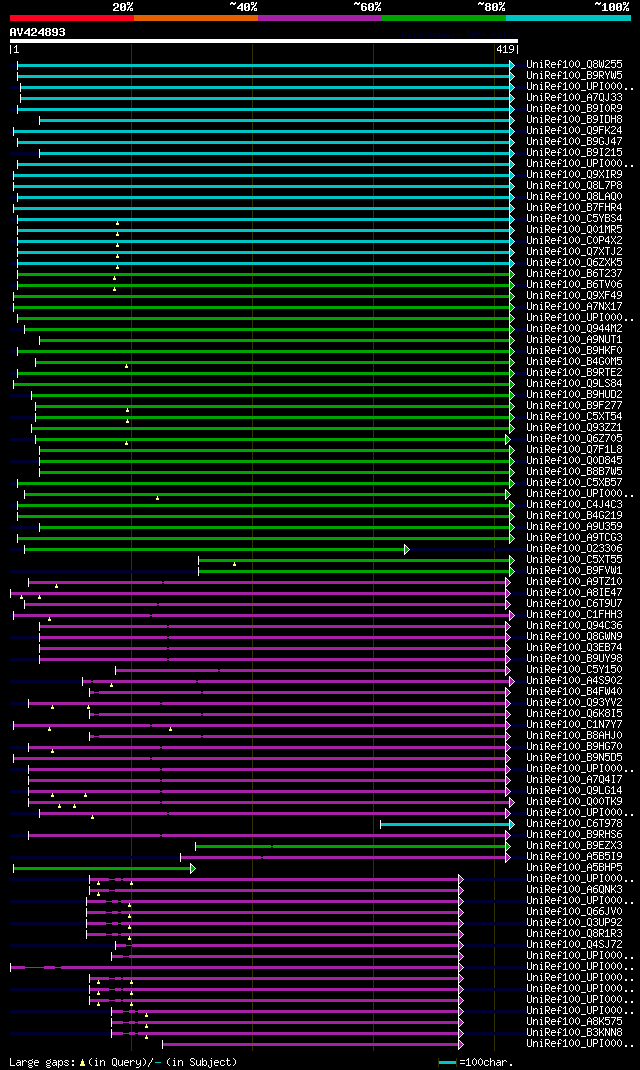
Task: Select the UniRef100_C6T978 label
Action: (574, 824)
